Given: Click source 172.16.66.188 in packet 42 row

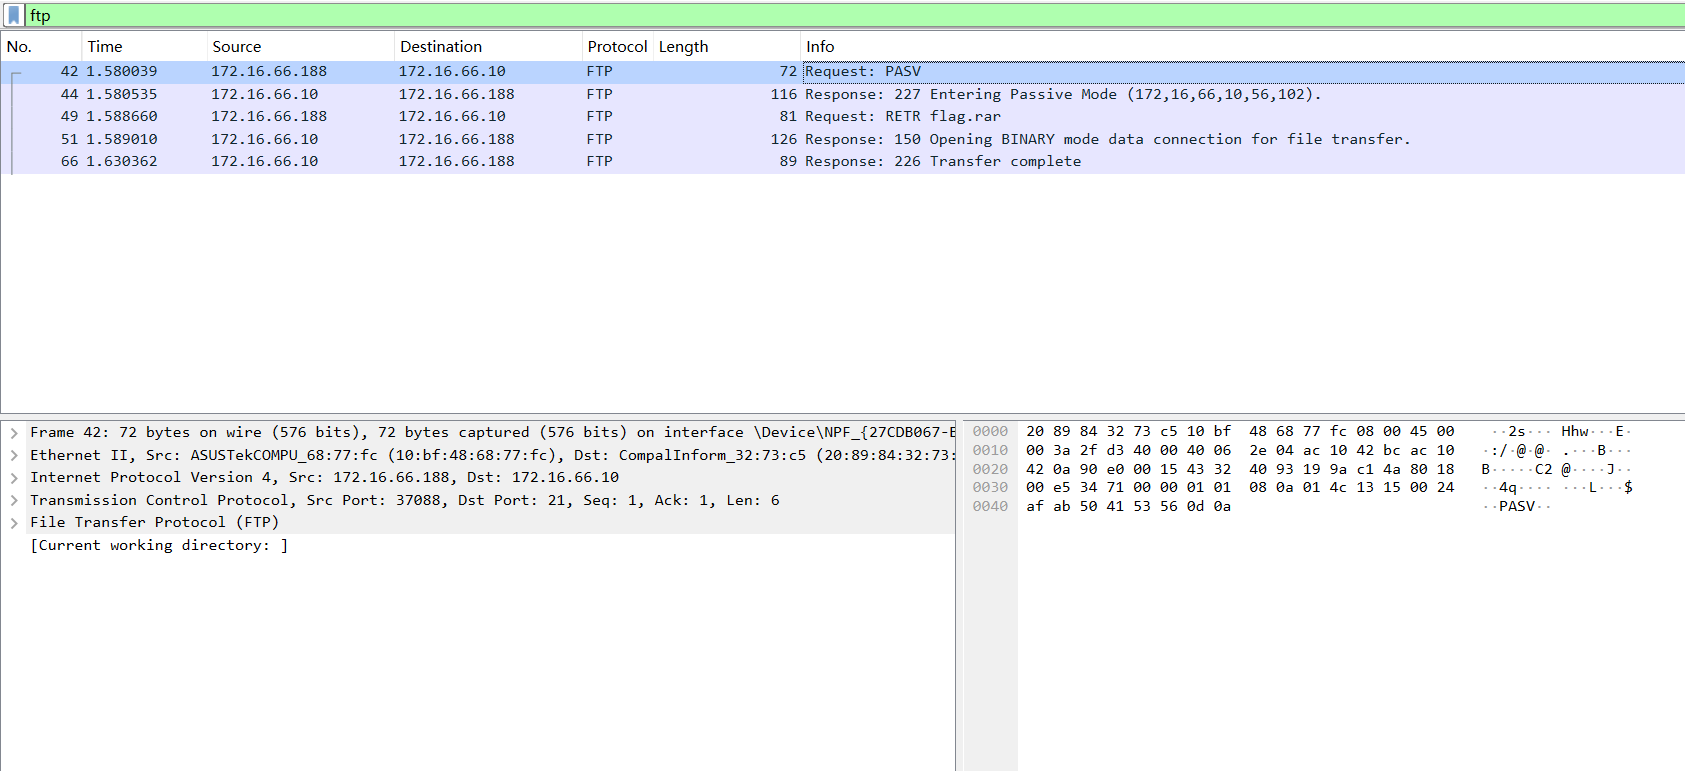Looking at the screenshot, I should tap(269, 71).
